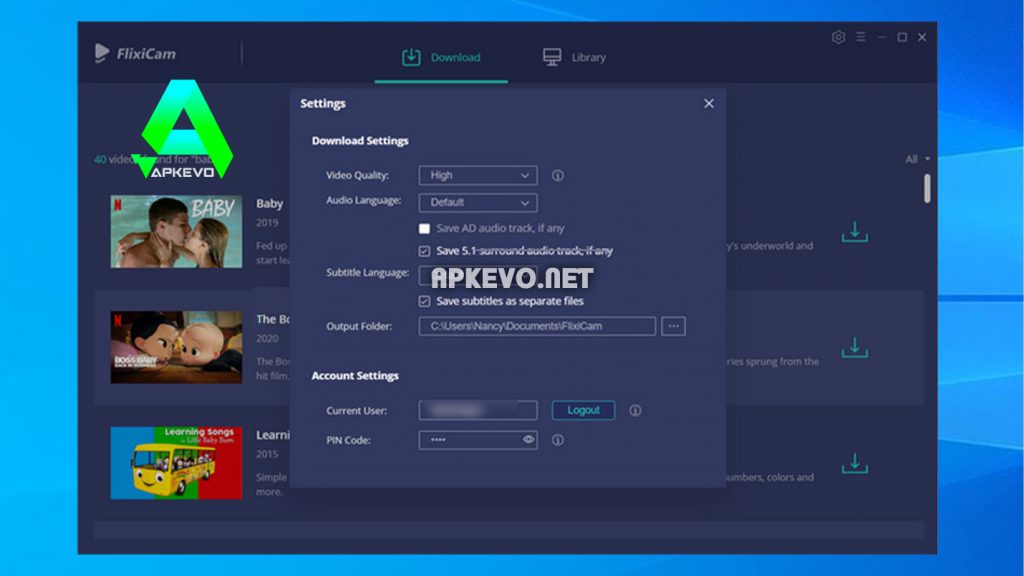This screenshot has width=1024, height=576.
Task: Switch to the Download tab
Action: [441, 57]
